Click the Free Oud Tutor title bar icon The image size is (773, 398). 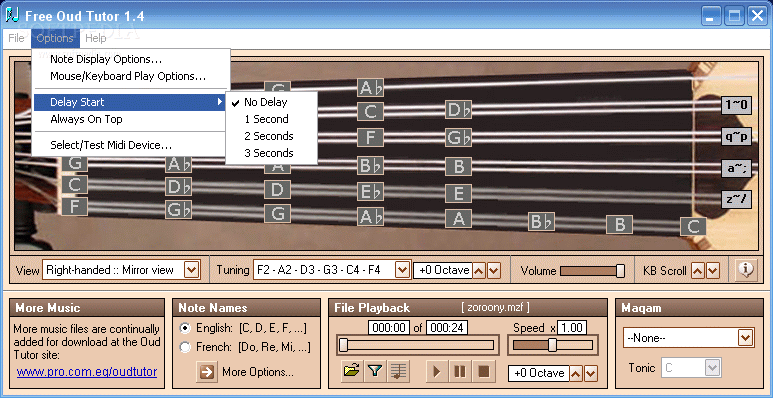click(x=12, y=15)
